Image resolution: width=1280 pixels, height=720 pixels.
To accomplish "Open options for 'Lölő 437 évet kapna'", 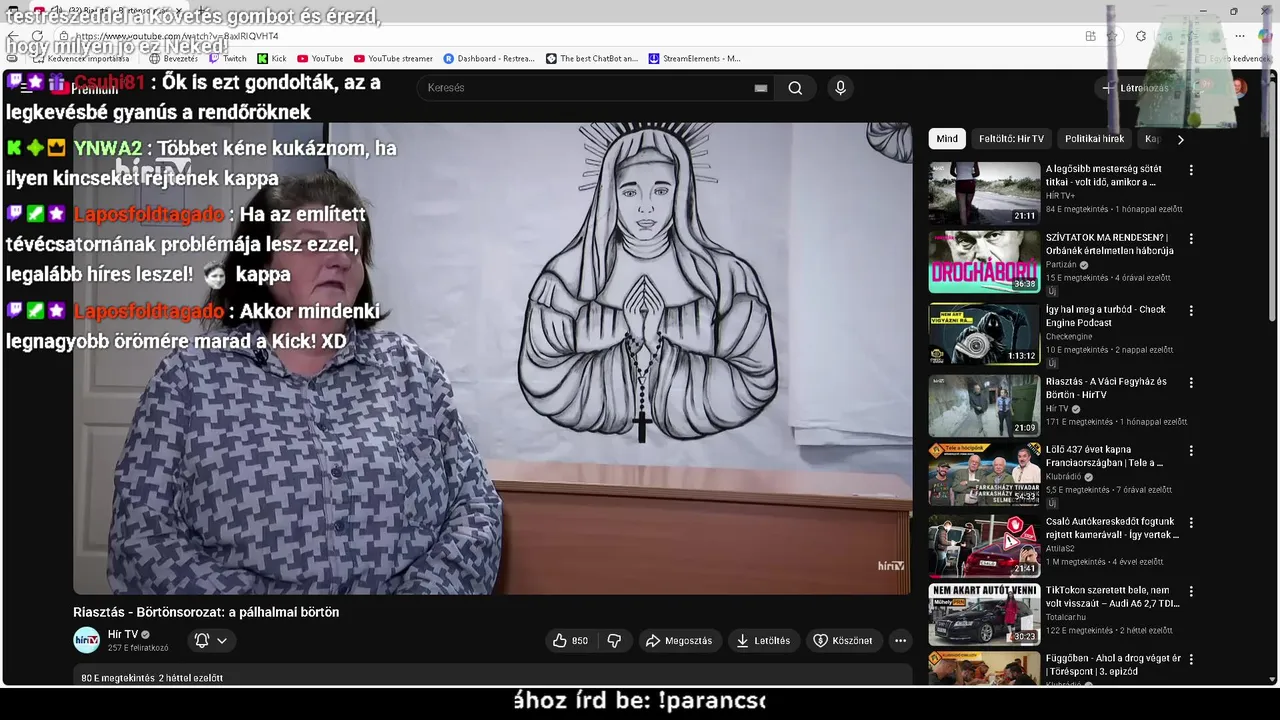I will (x=1191, y=451).
